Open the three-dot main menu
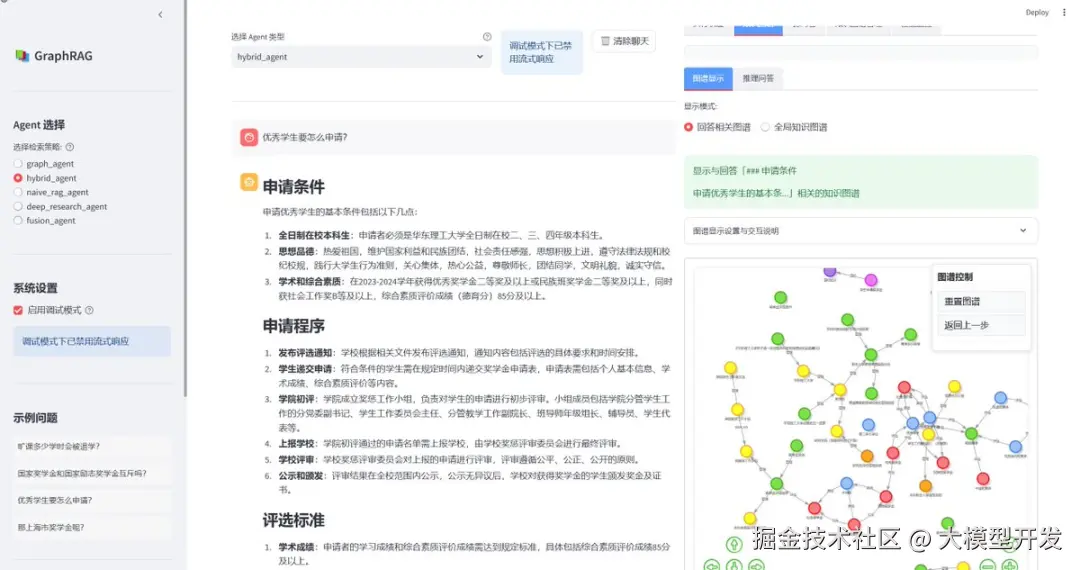Viewport: 1080px width, 570px height. click(x=1064, y=12)
